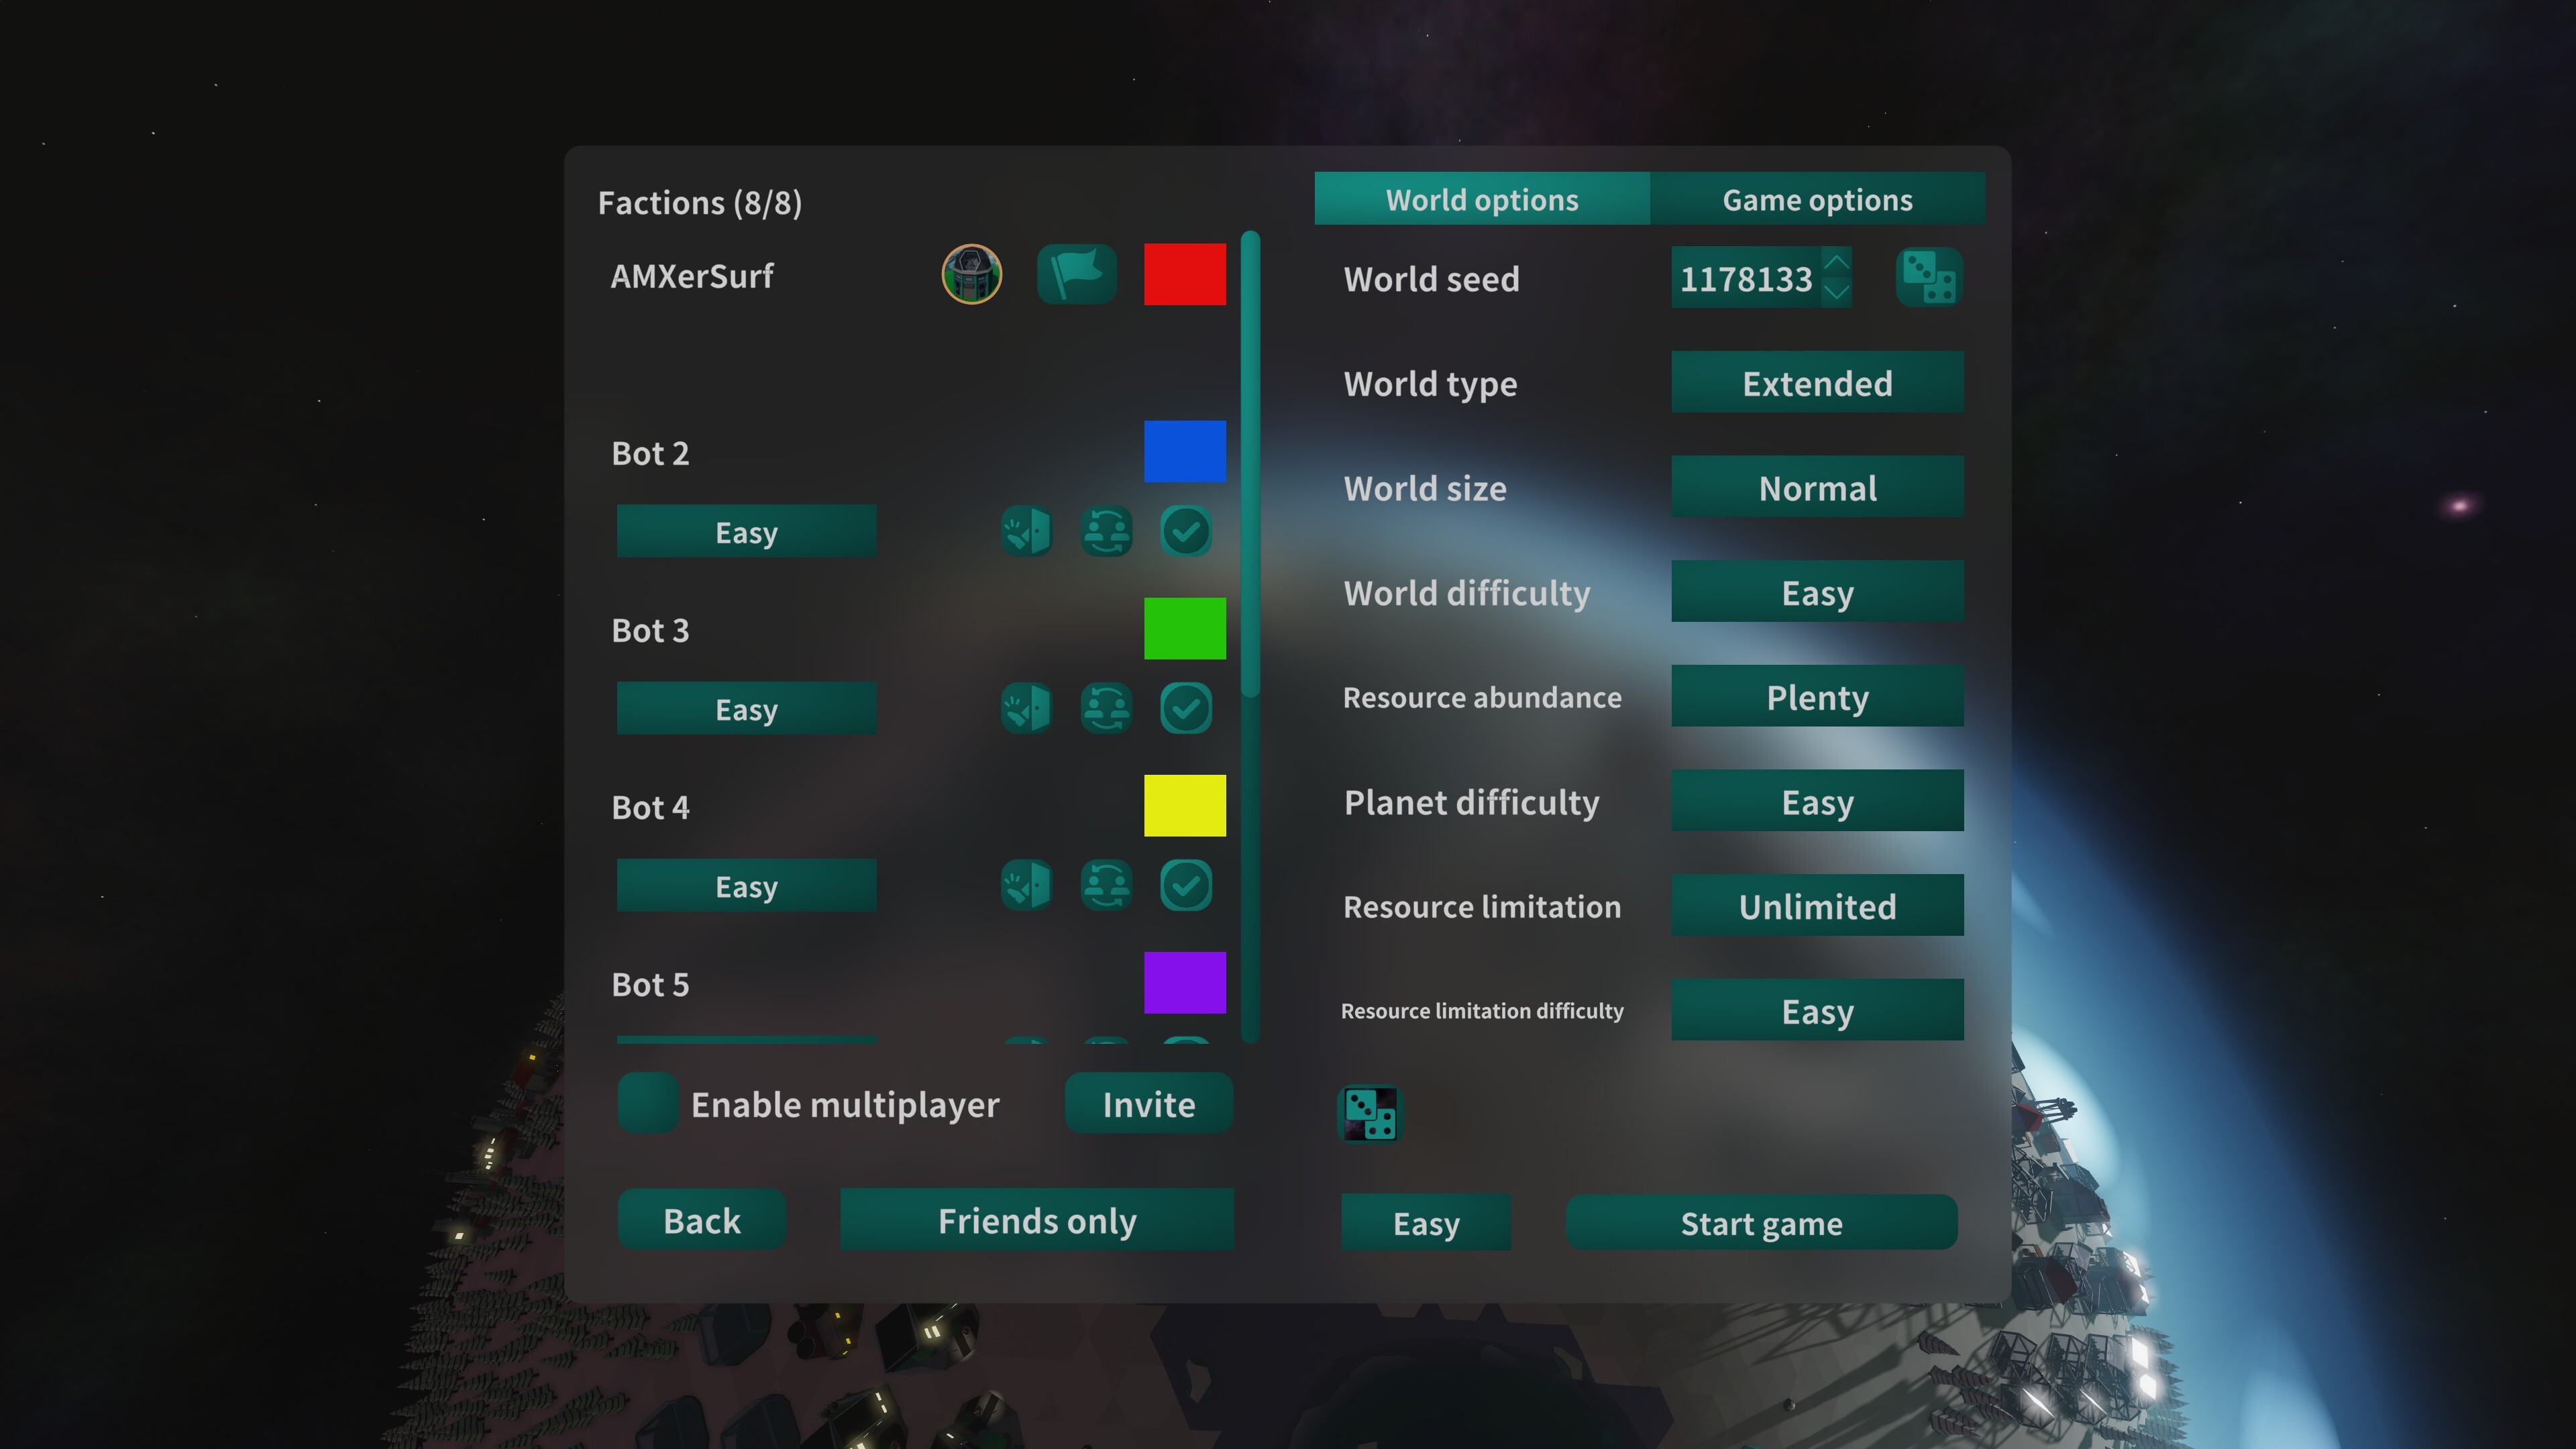This screenshot has height=1449, width=2576.
Task: Click the Start game button
Action: pos(1761,1222)
